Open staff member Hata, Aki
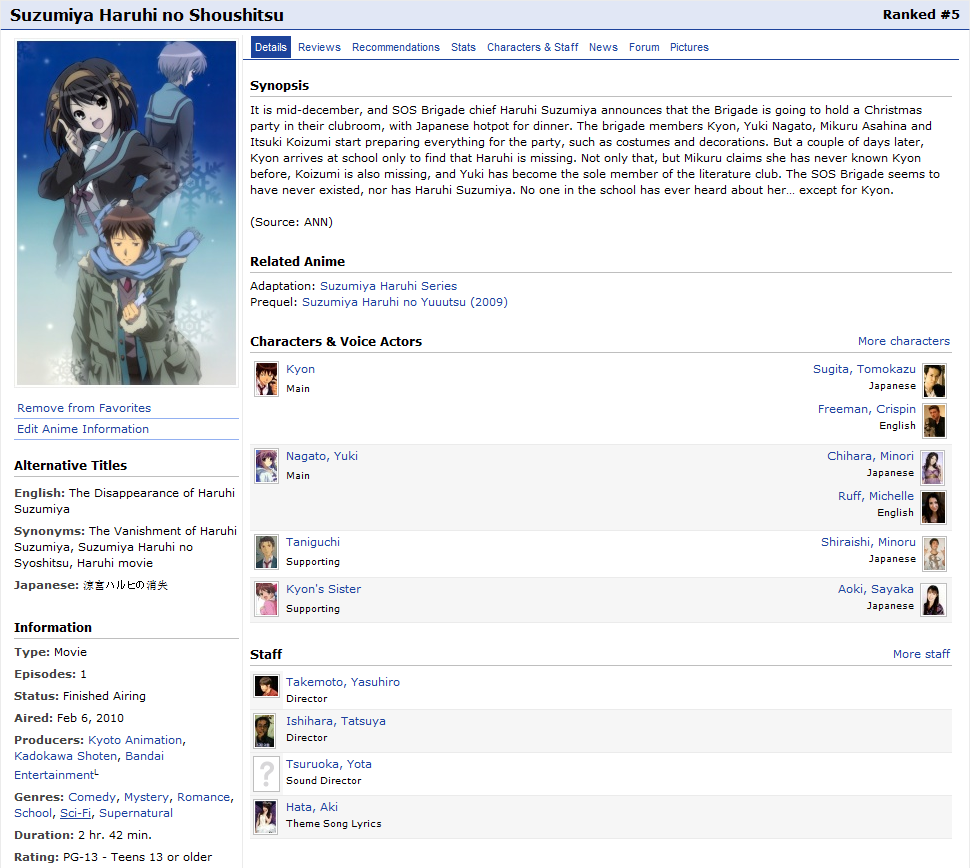 tap(311, 807)
